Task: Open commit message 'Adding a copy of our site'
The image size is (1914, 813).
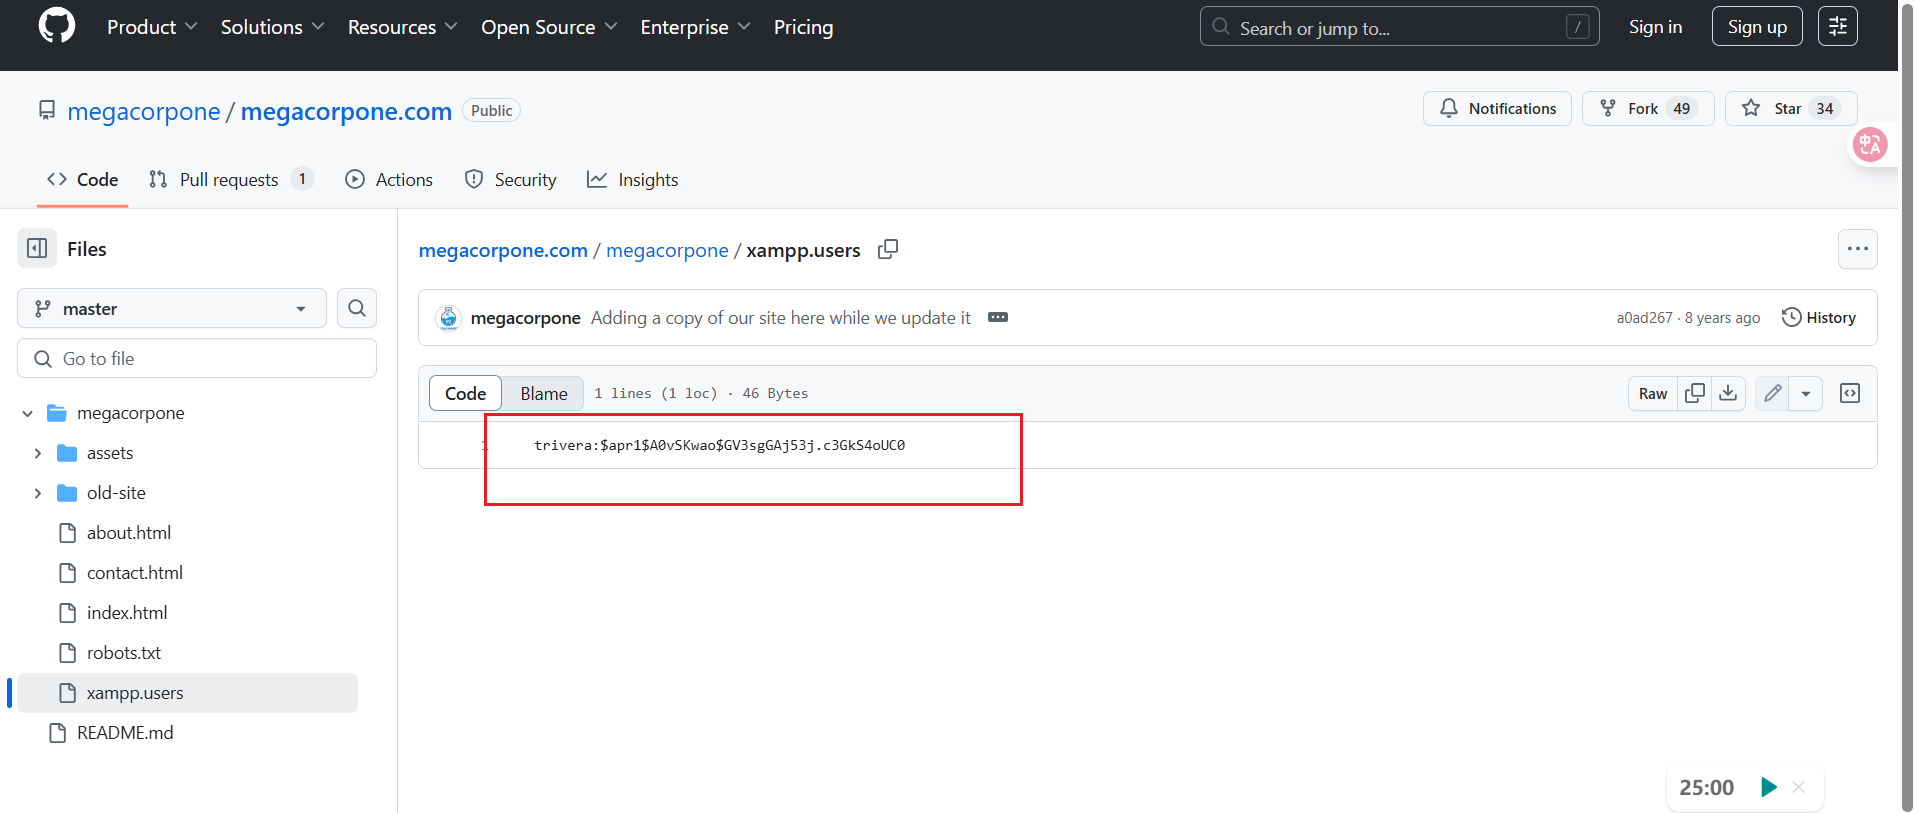Action: (780, 317)
